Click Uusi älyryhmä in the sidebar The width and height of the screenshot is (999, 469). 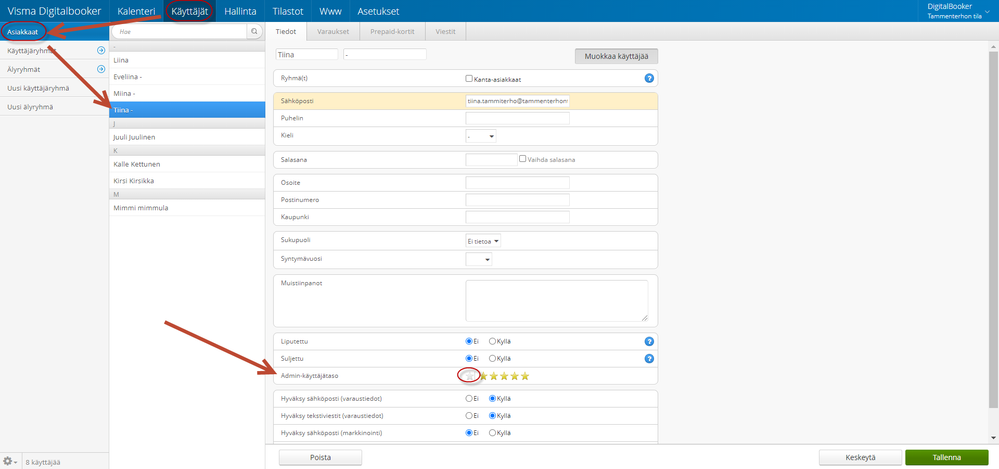point(54,106)
